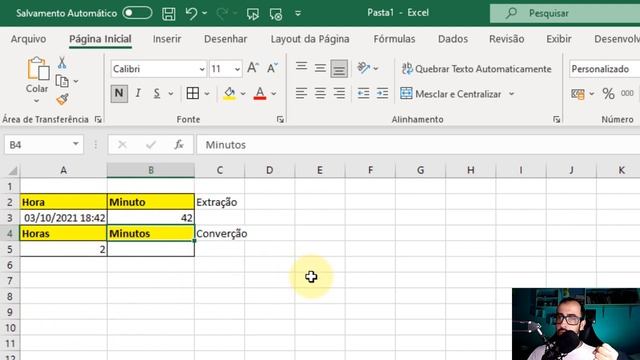640x360 pixels.
Task: Click the Middle Align icon
Action: (x=320, y=68)
